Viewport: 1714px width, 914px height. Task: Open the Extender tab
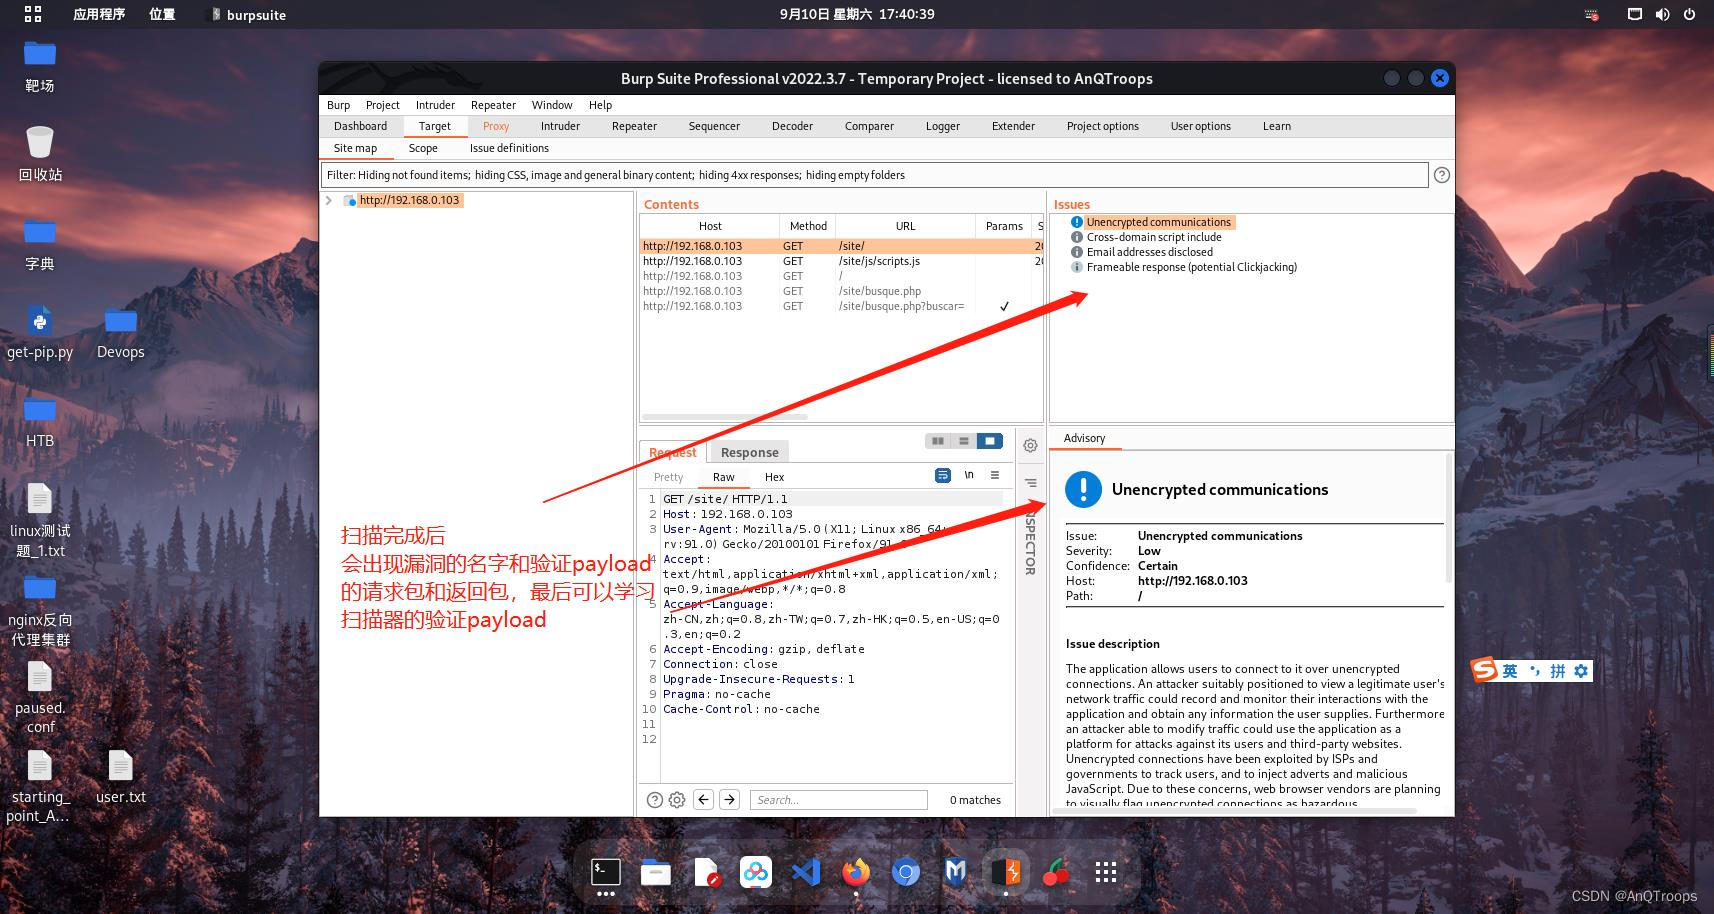[1013, 126]
